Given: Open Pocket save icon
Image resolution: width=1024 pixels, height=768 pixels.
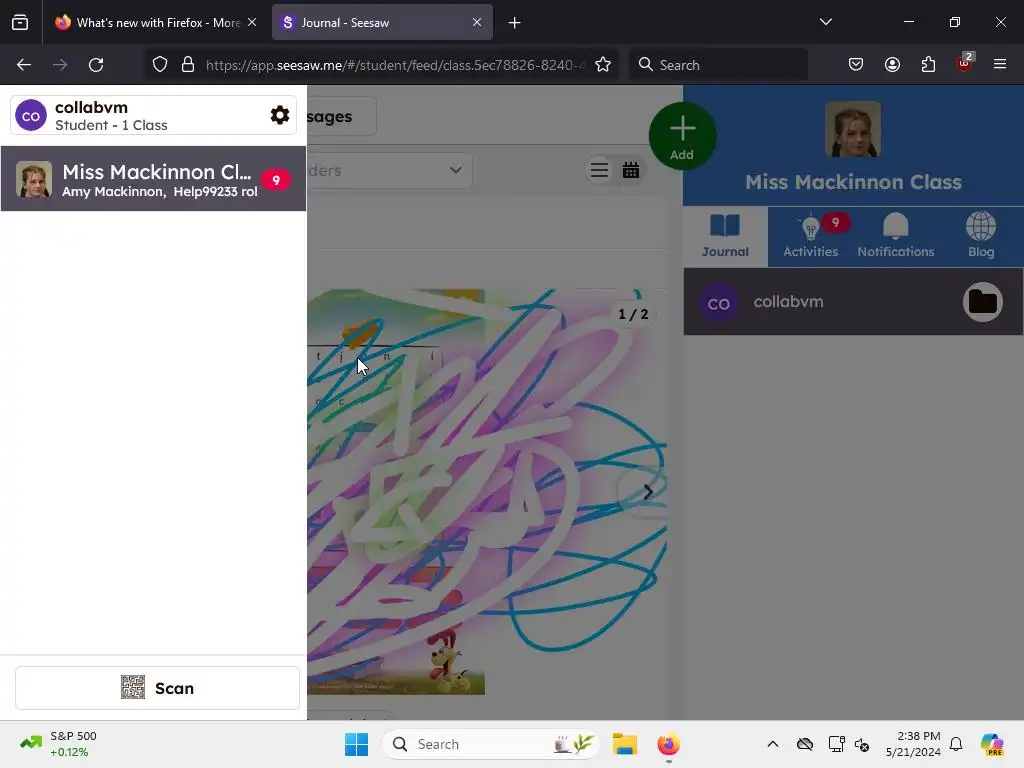Looking at the screenshot, I should pos(856,65).
